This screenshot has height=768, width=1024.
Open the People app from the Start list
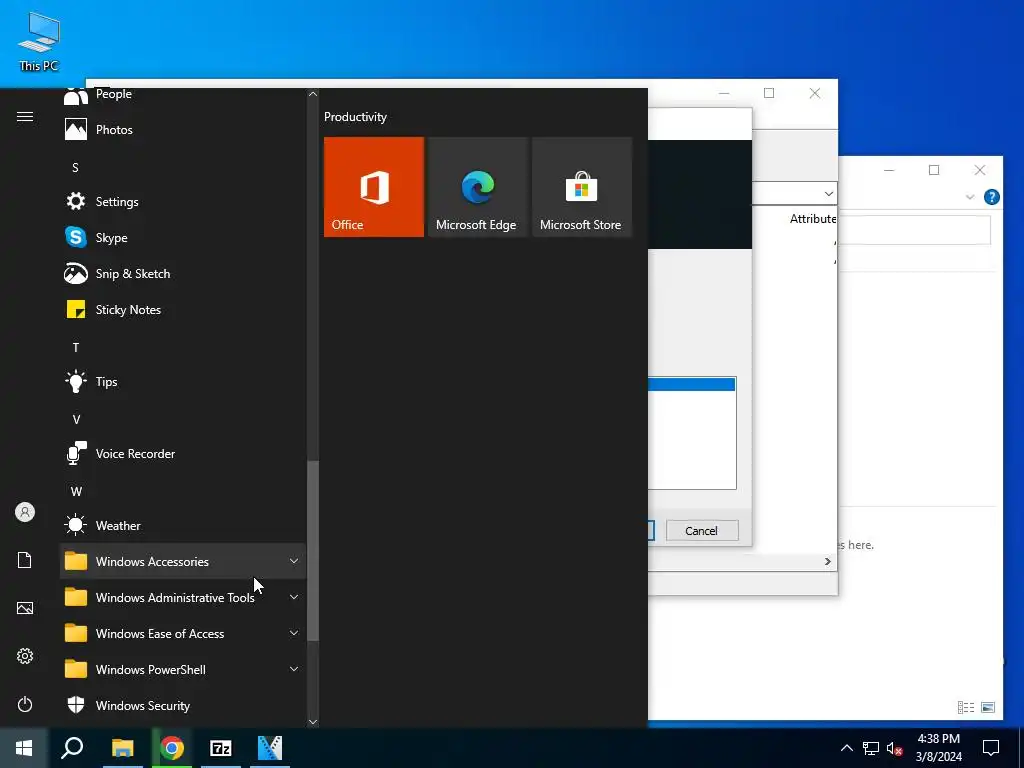[182, 97]
